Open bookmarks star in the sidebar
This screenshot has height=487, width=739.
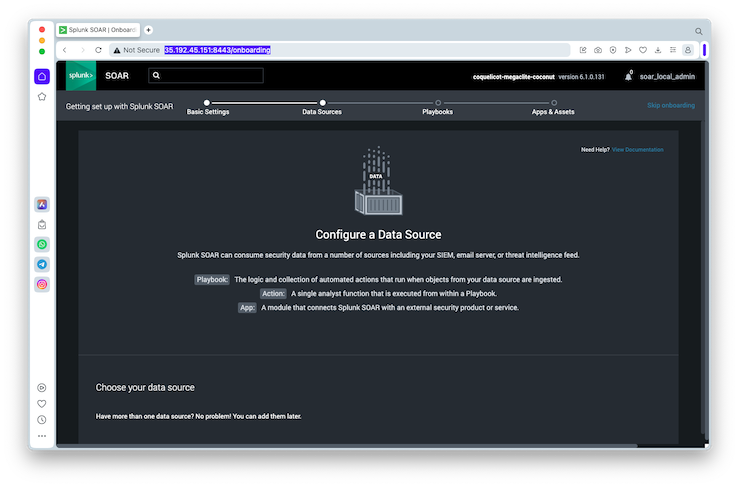coord(42,97)
